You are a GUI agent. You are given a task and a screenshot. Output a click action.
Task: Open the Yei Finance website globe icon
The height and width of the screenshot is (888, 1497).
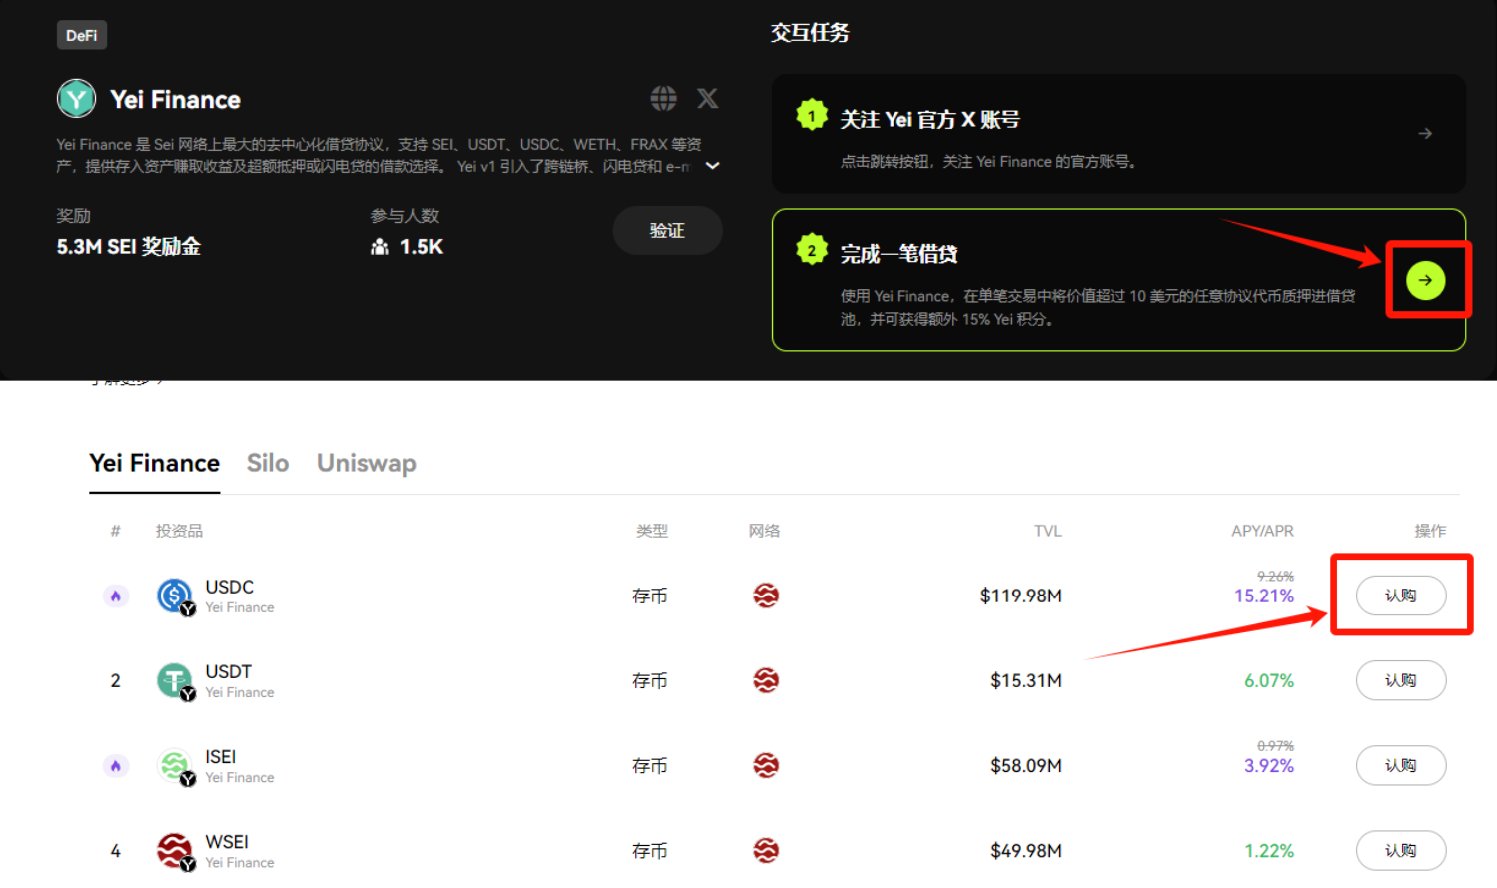pyautogui.click(x=663, y=98)
